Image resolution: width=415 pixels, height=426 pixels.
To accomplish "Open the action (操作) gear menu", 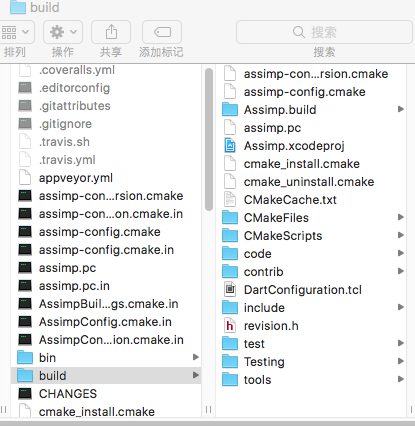I will coord(63,32).
